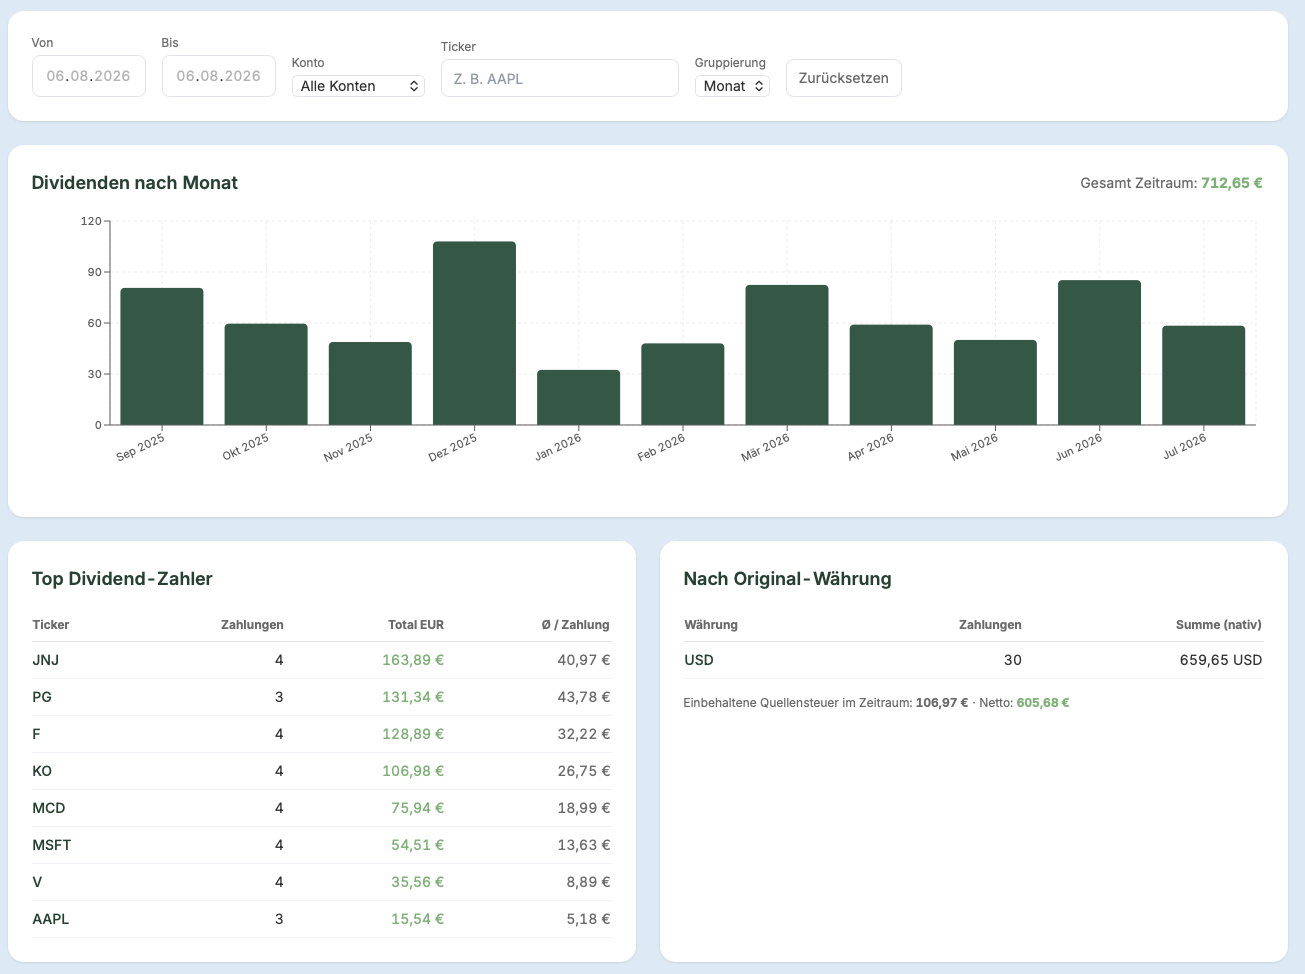Viewport: 1305px width, 974px height.
Task: Click the withheld tax amount 106,97 €
Action: 942,703
